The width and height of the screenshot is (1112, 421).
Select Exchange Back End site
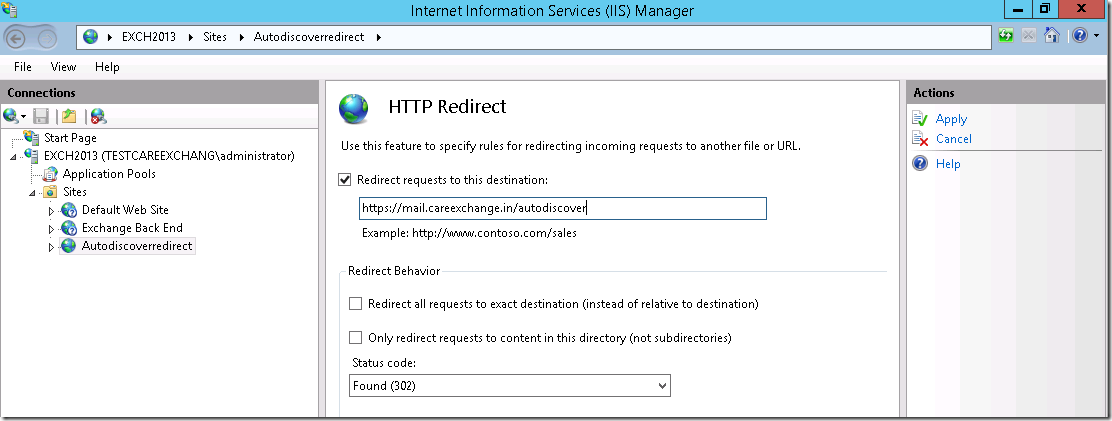[132, 228]
